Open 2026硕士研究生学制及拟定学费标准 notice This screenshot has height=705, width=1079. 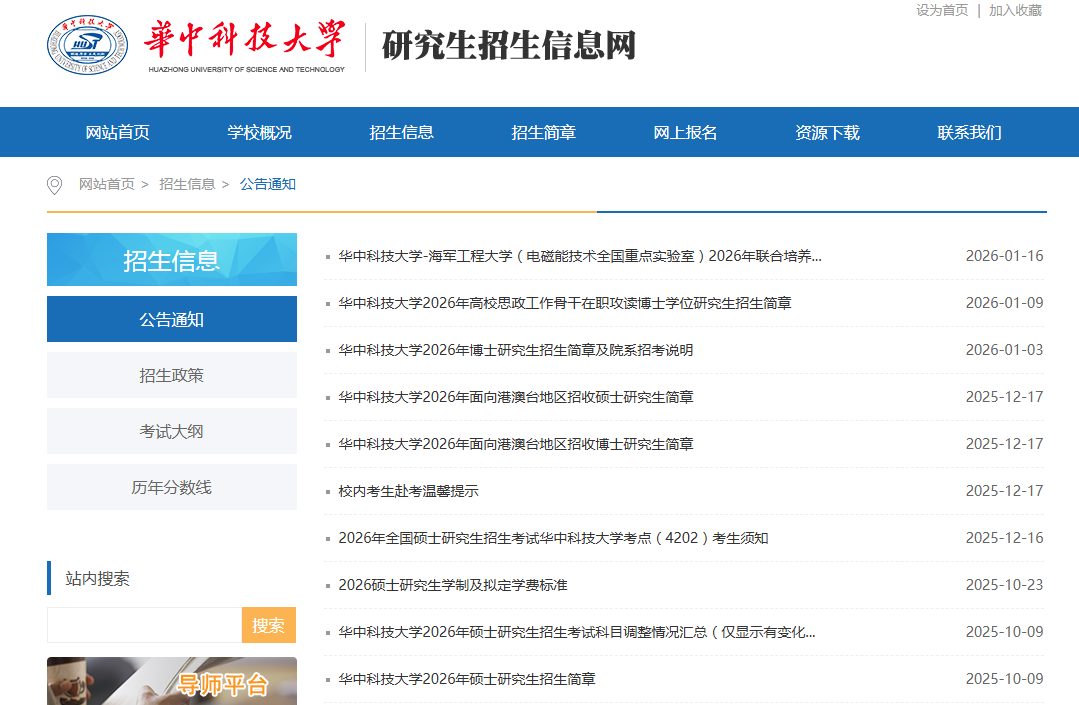pyautogui.click(x=453, y=585)
